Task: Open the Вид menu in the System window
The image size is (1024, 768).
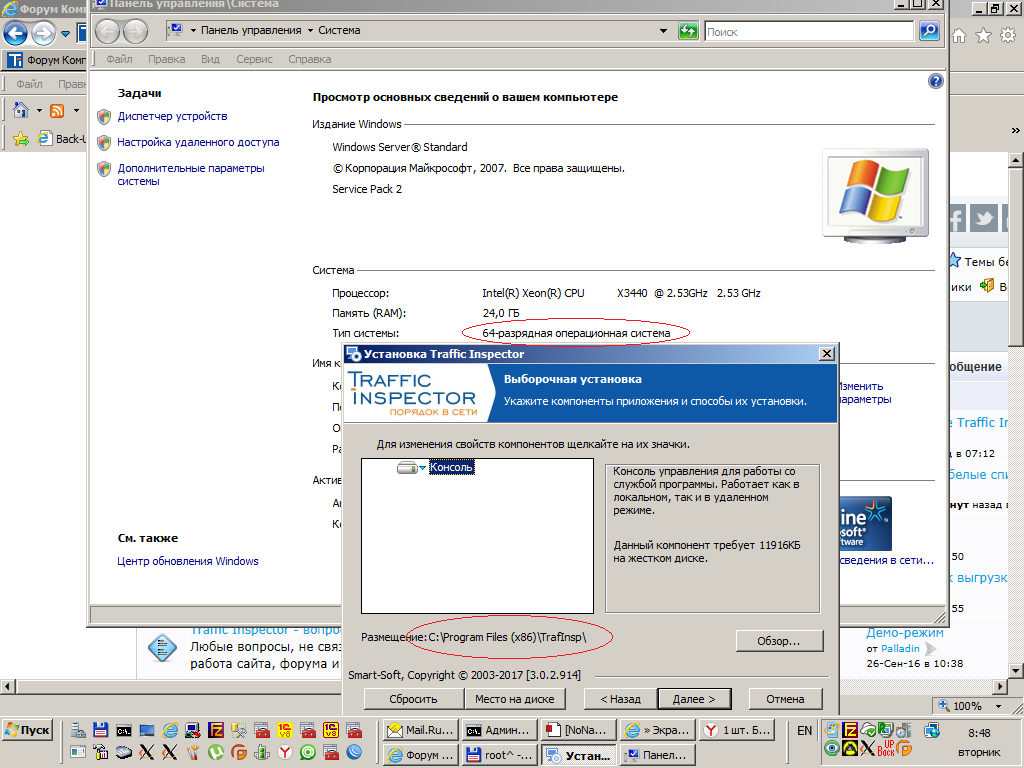Action: click(210, 59)
